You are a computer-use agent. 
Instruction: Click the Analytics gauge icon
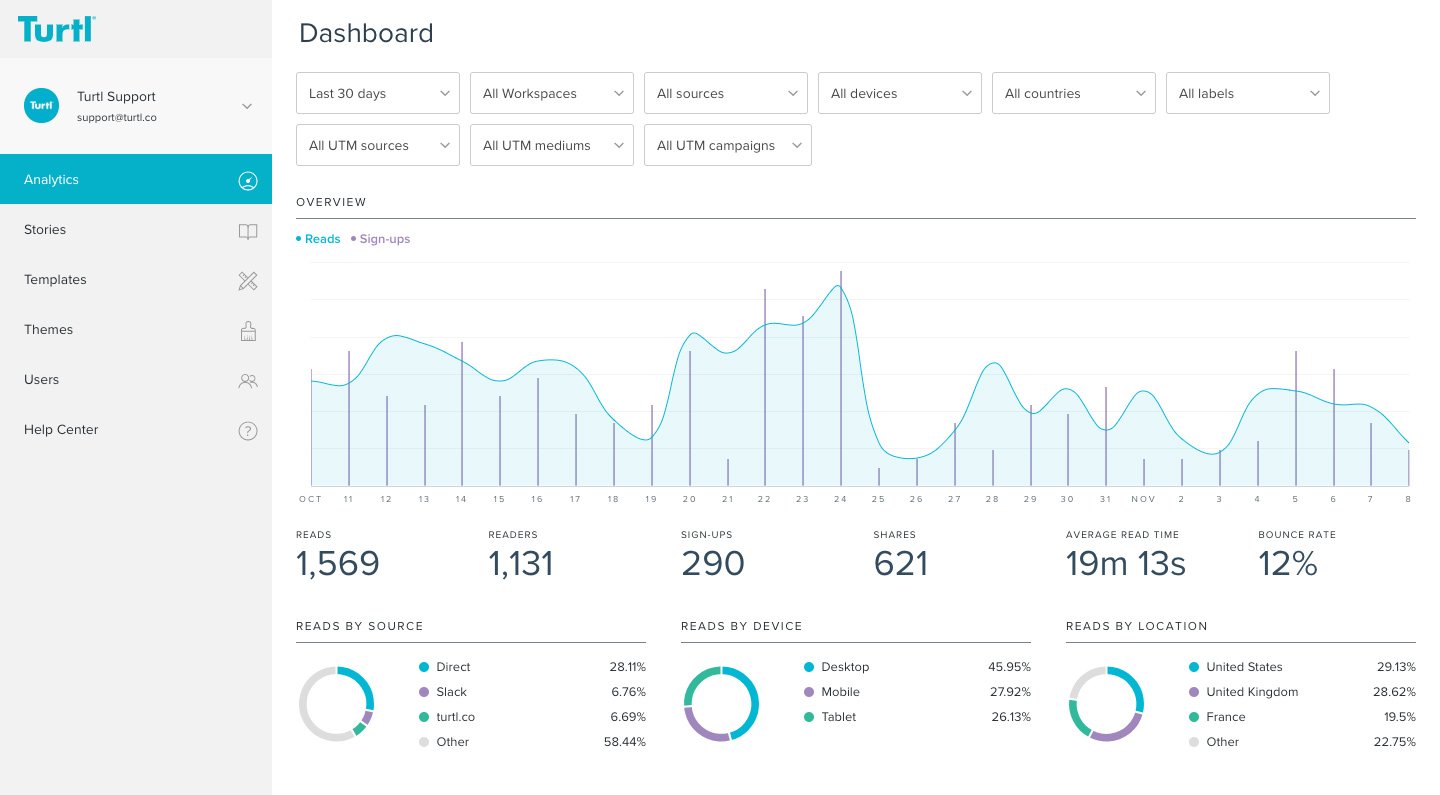248,180
